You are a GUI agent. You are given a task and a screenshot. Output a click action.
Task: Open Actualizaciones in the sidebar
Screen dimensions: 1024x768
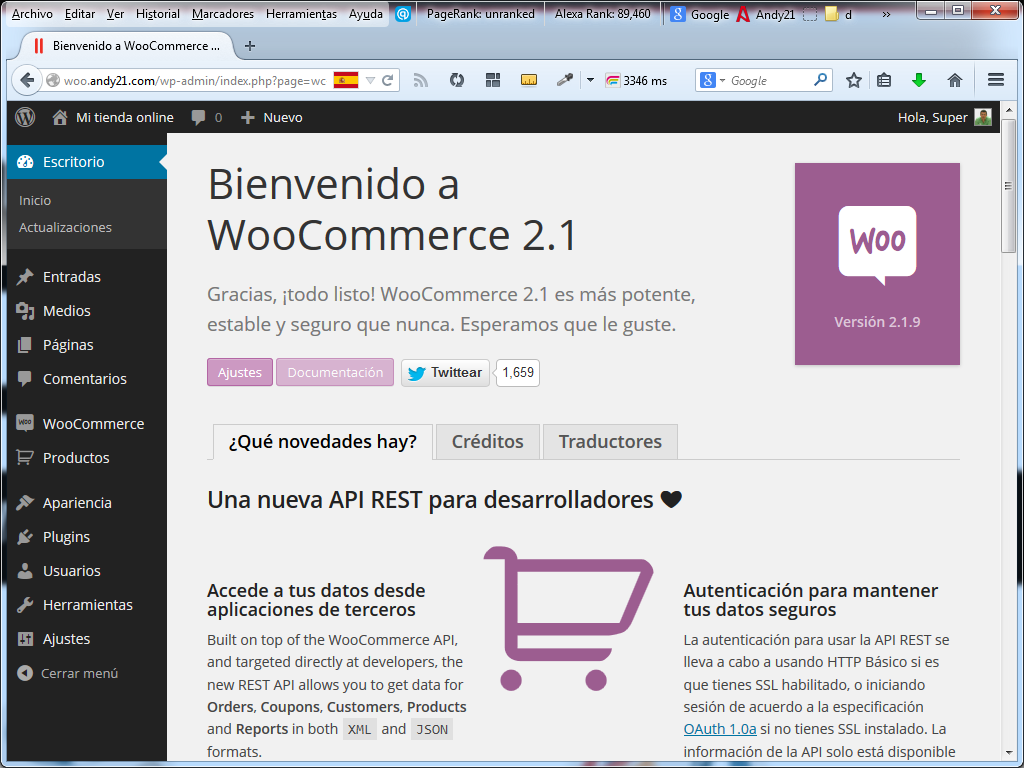click(x=65, y=227)
